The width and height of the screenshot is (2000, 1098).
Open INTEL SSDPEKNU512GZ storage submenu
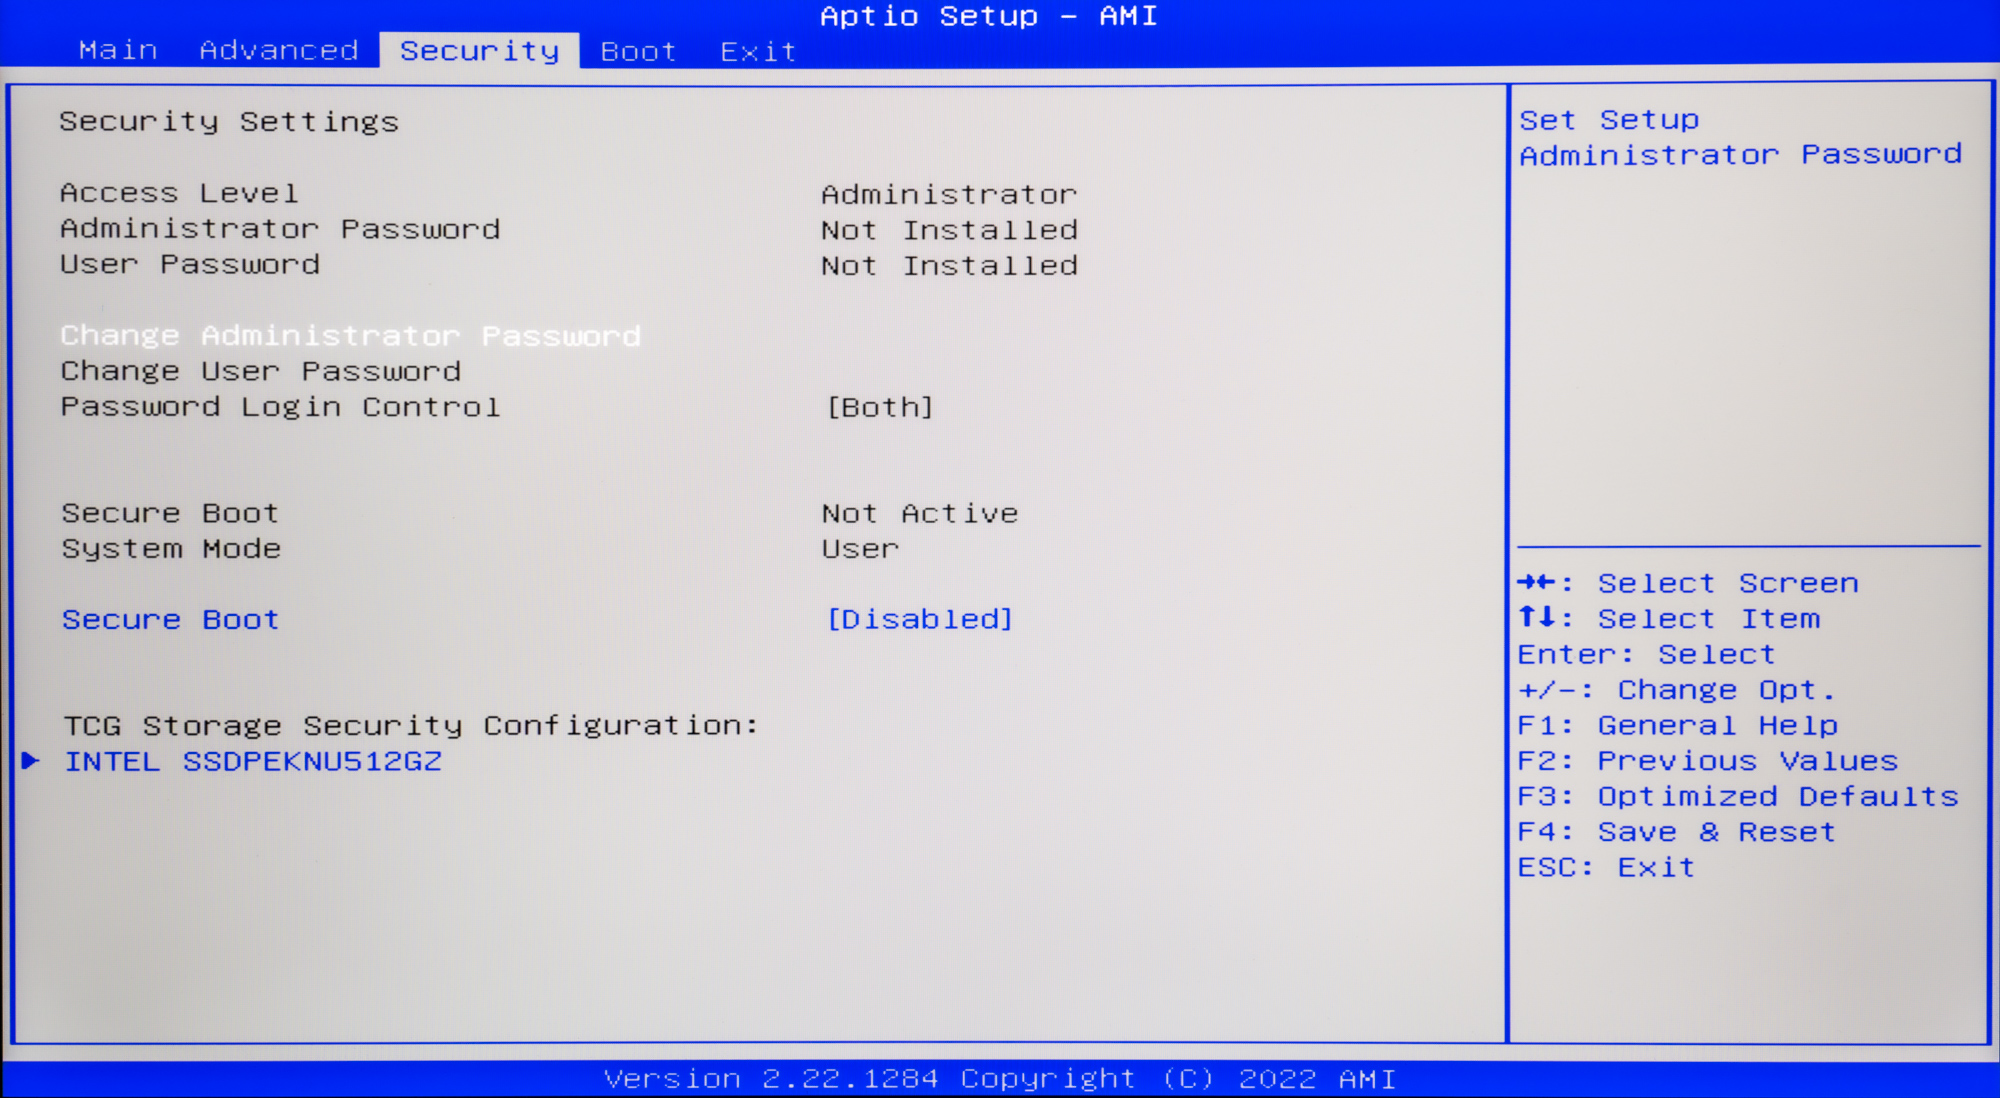253,762
